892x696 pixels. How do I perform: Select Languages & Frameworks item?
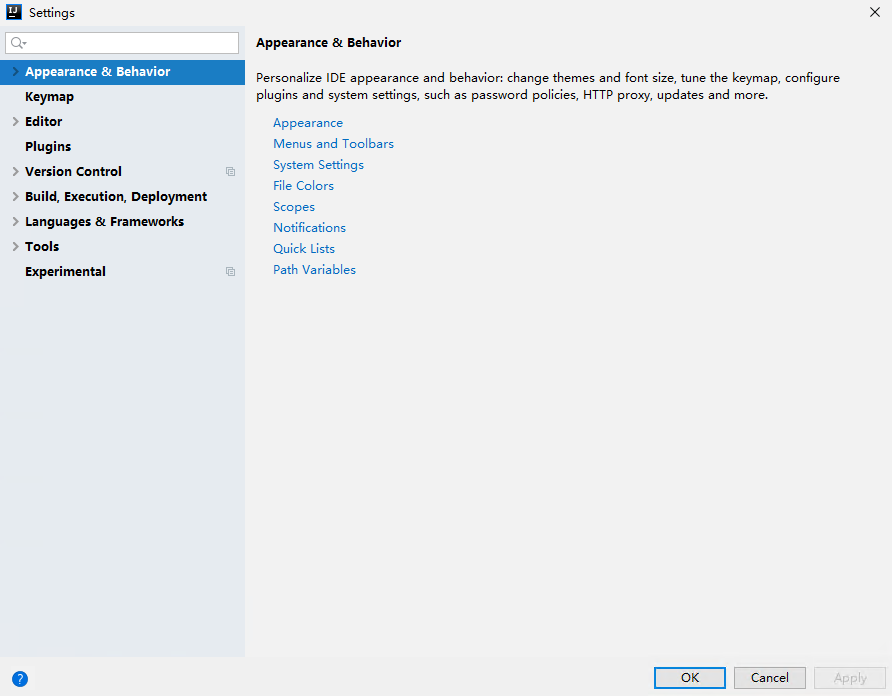click(122, 222)
